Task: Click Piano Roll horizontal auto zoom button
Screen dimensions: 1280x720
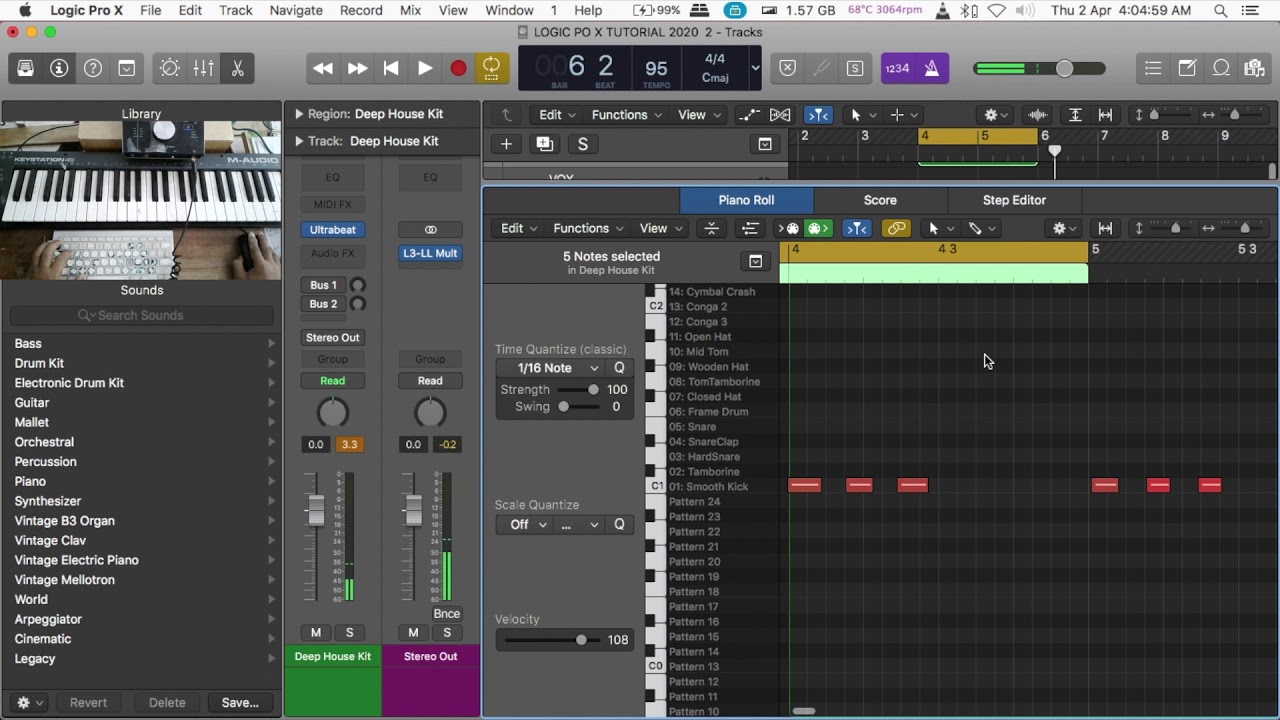Action: click(1105, 229)
